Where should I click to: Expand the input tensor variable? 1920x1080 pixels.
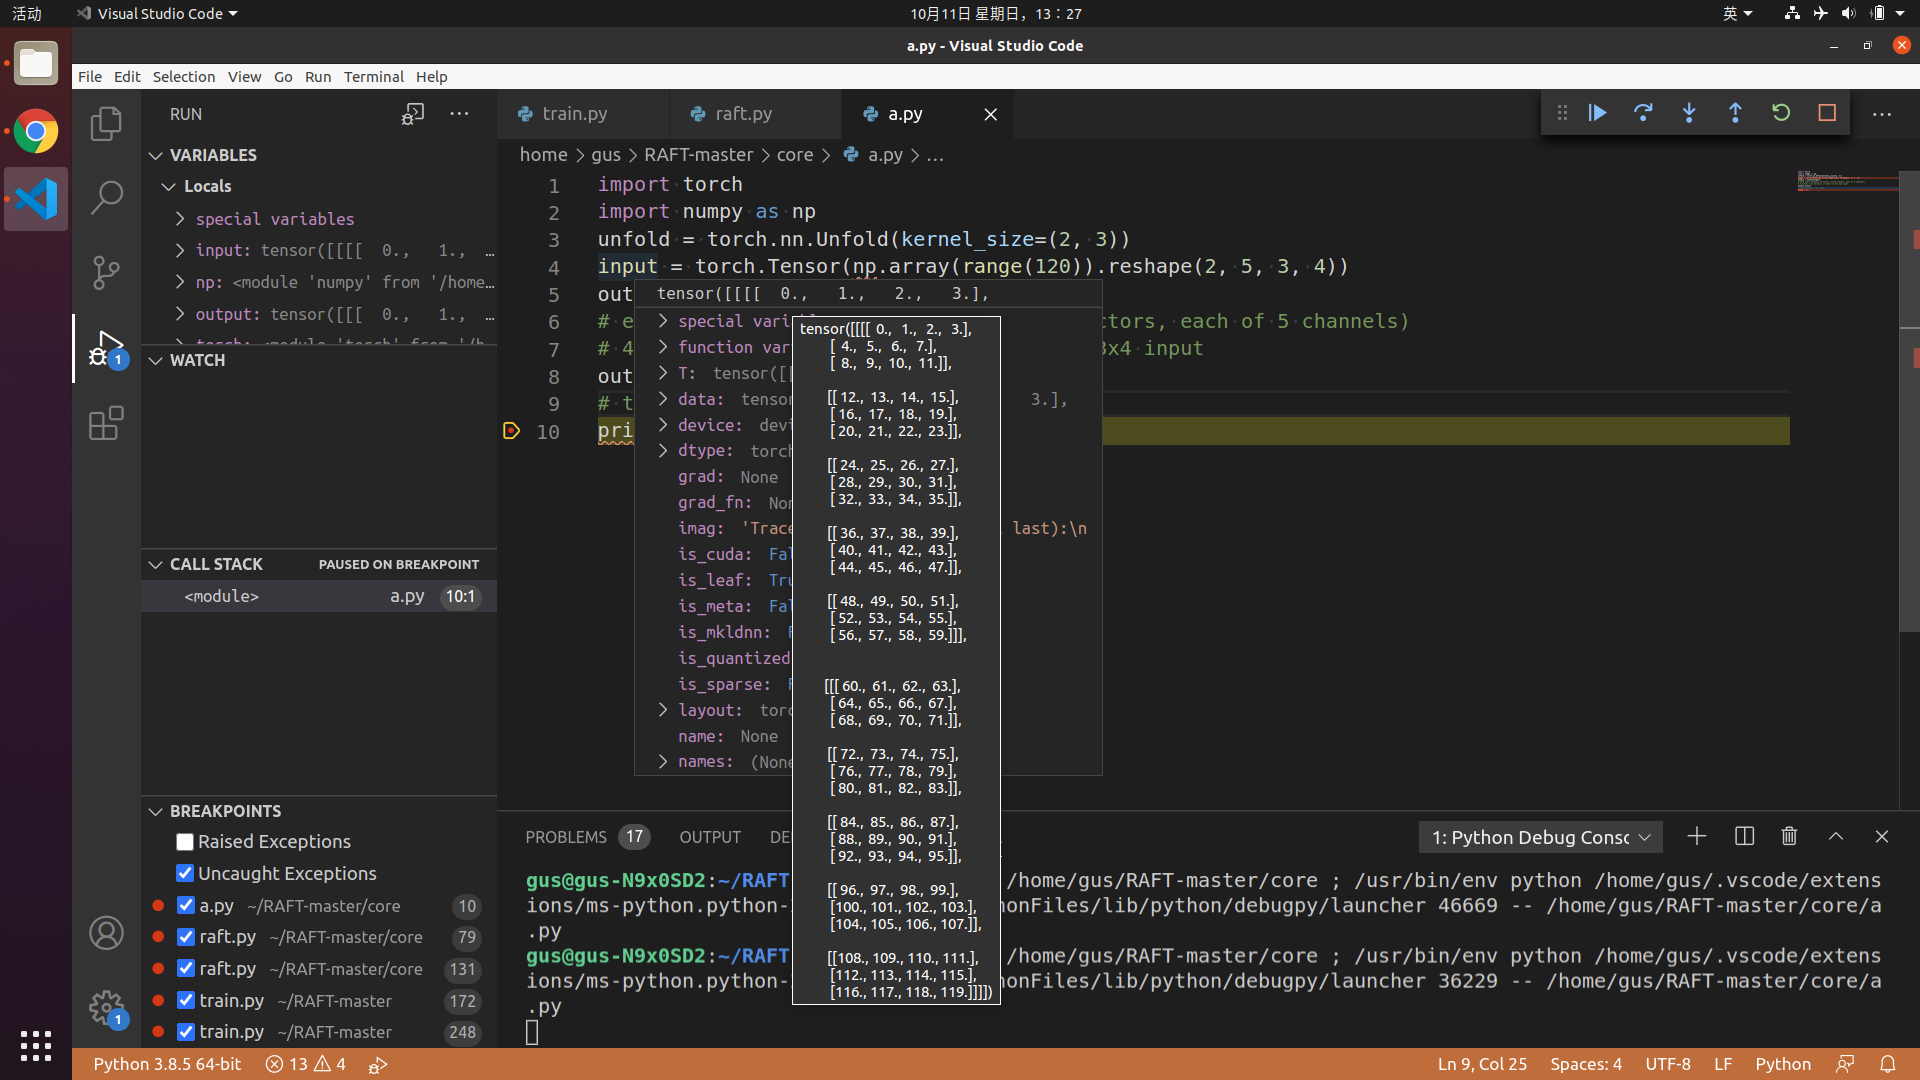pyautogui.click(x=180, y=250)
